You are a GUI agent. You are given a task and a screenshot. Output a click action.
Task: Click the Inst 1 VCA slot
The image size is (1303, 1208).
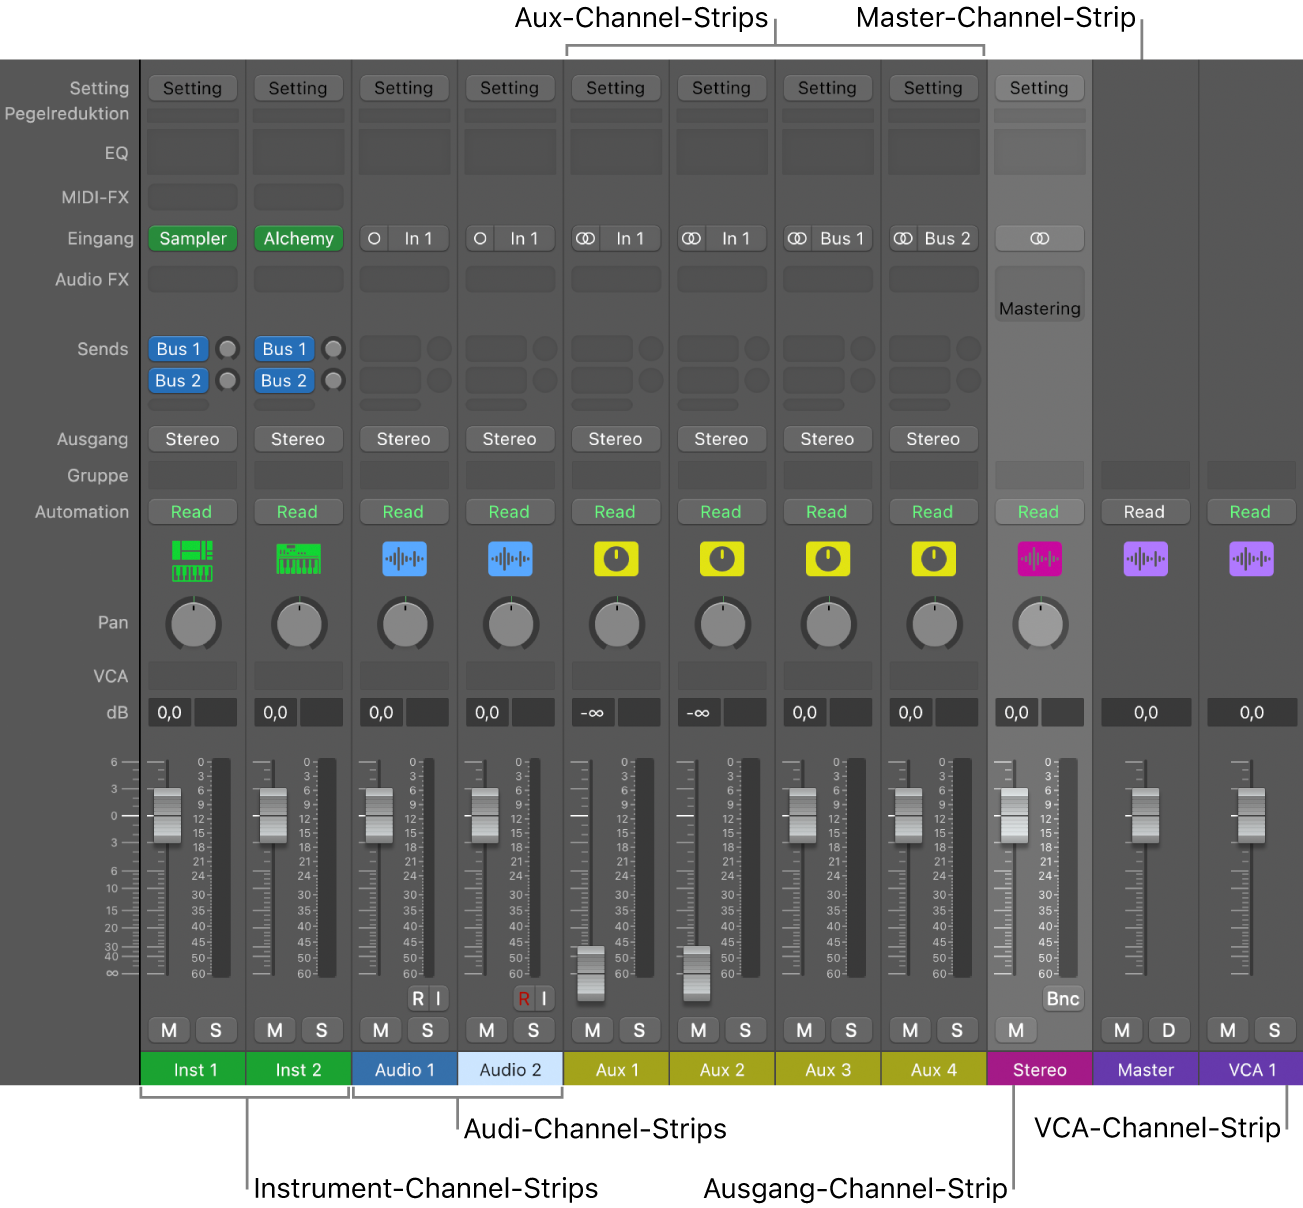(193, 675)
